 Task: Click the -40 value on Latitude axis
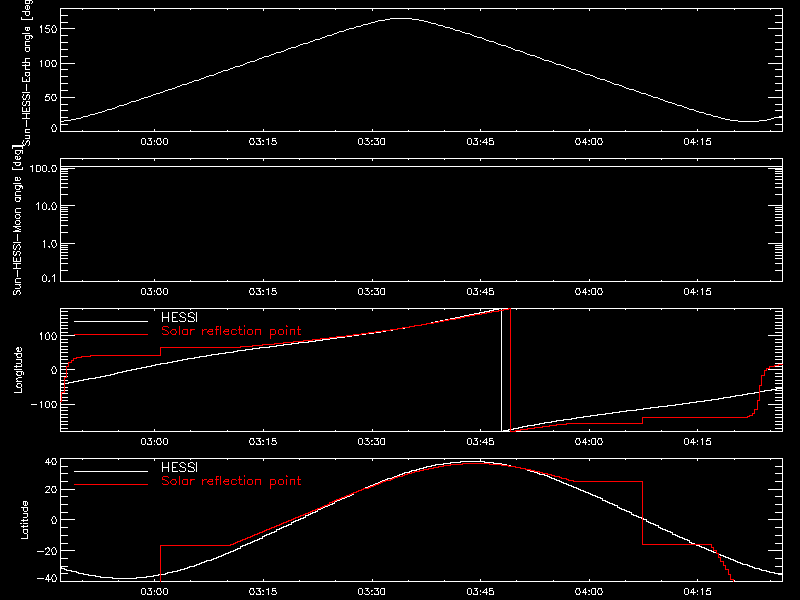click(x=47, y=579)
